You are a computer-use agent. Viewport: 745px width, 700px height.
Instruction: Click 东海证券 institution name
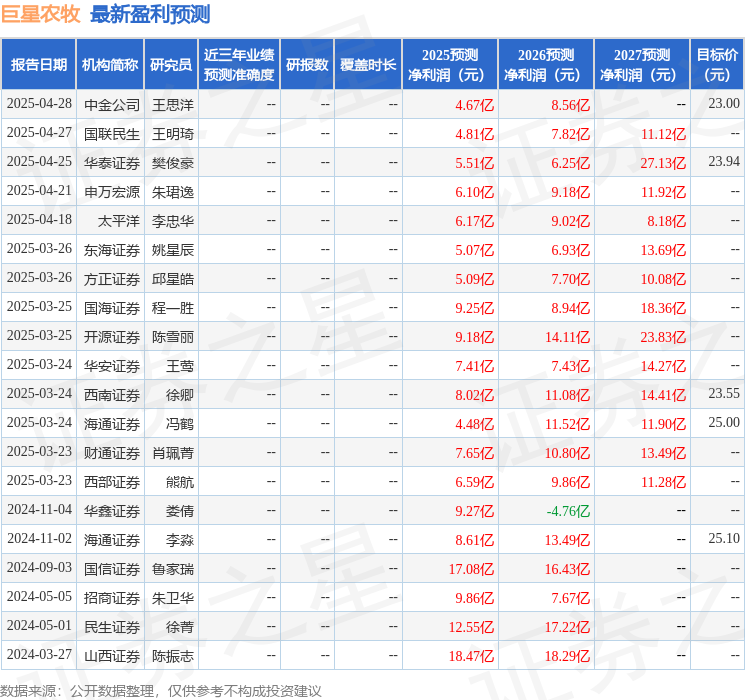point(112,250)
